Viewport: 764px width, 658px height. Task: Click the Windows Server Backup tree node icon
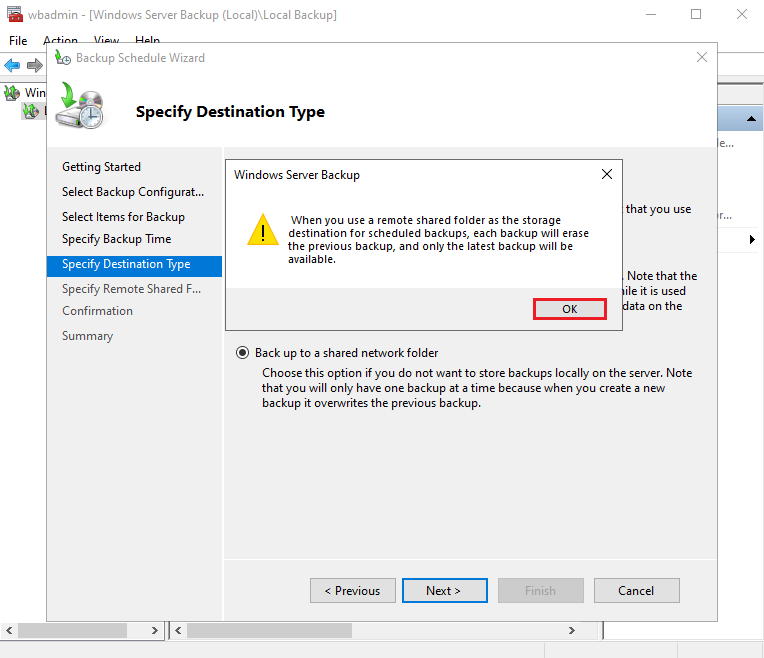click(12, 93)
